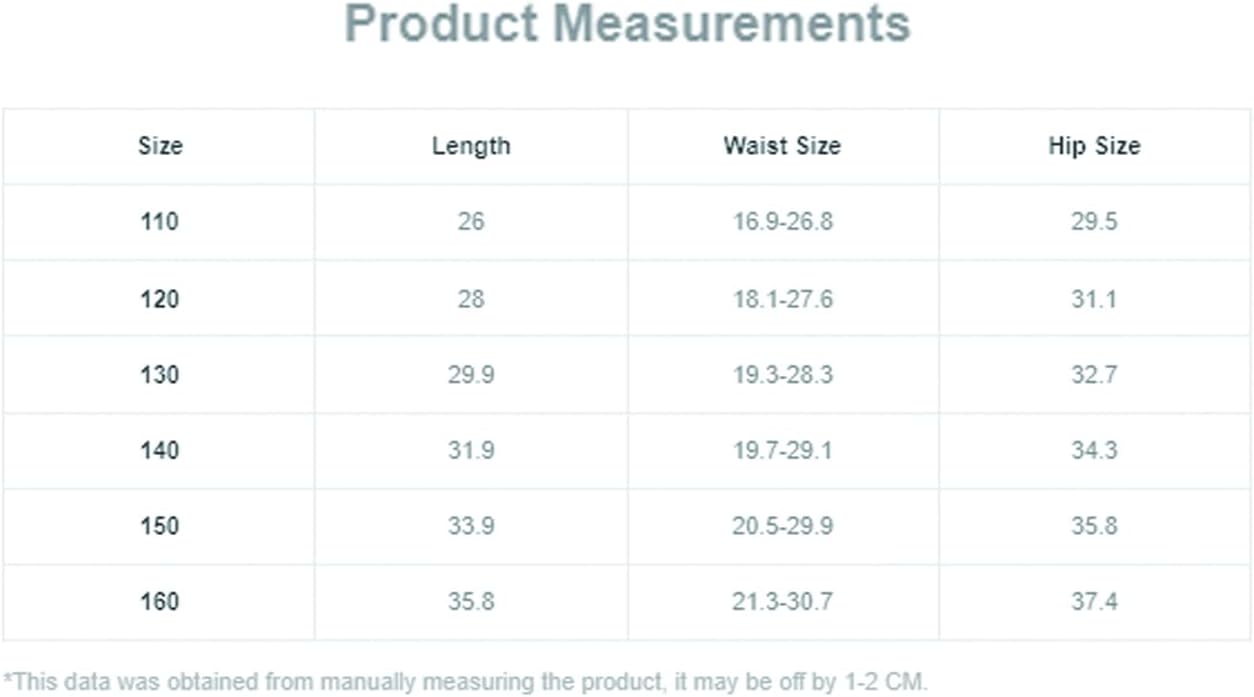
Task: Select the Length column header
Action: click(471, 146)
